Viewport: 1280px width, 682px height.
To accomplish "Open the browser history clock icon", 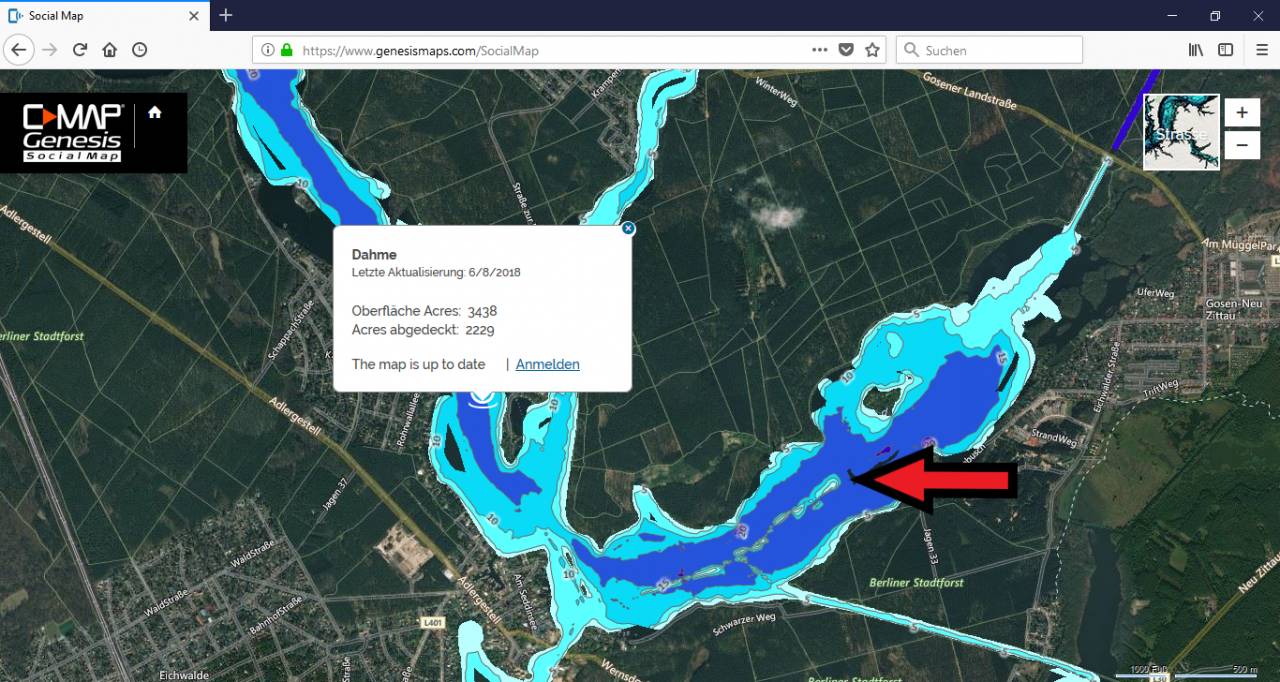I will tap(140, 50).
